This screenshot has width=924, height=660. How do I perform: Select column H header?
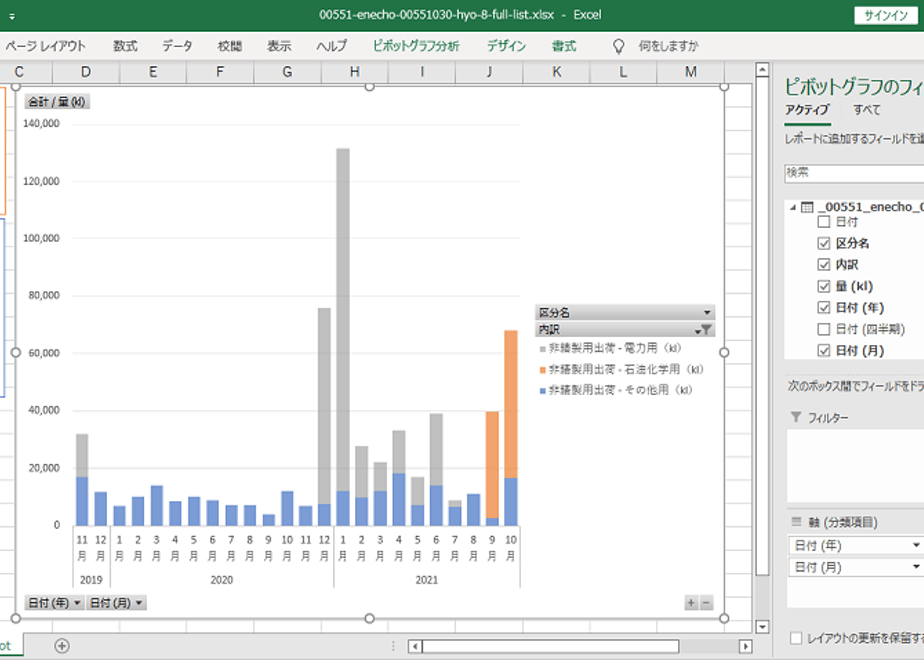(355, 72)
